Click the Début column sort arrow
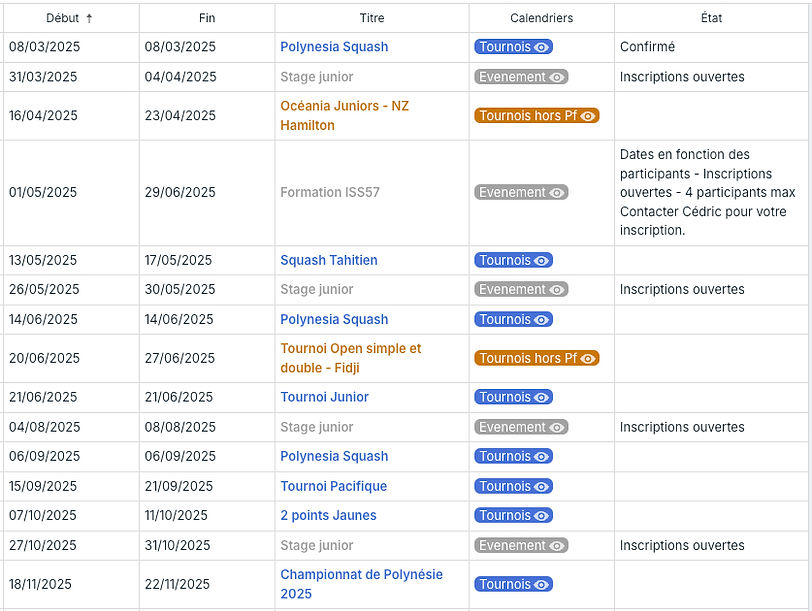 click(89, 19)
